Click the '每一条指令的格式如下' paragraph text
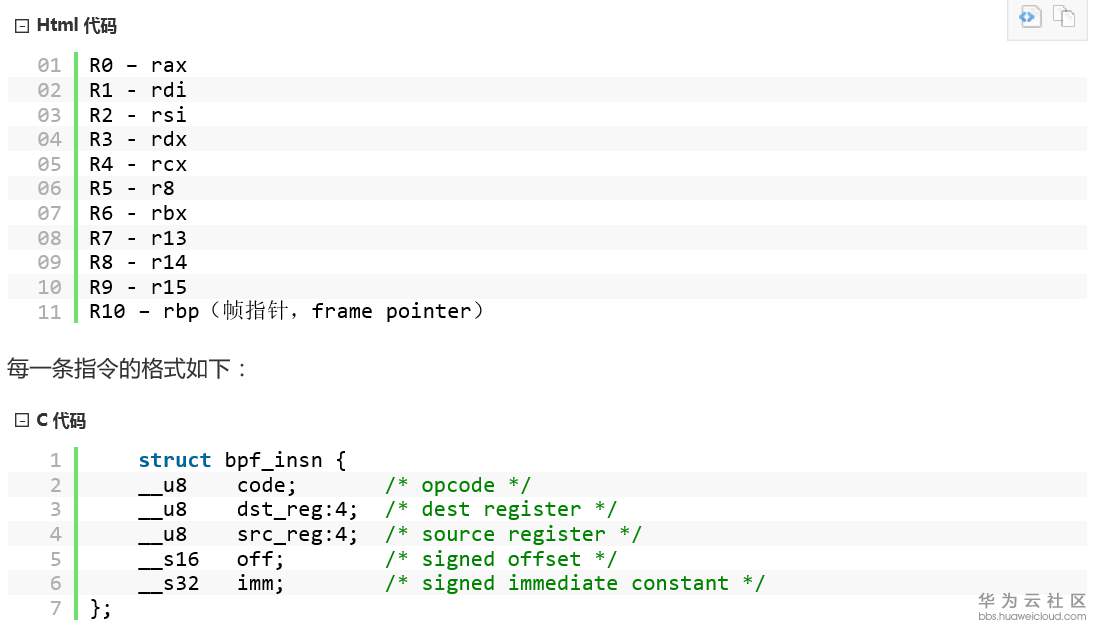 (x=127, y=368)
